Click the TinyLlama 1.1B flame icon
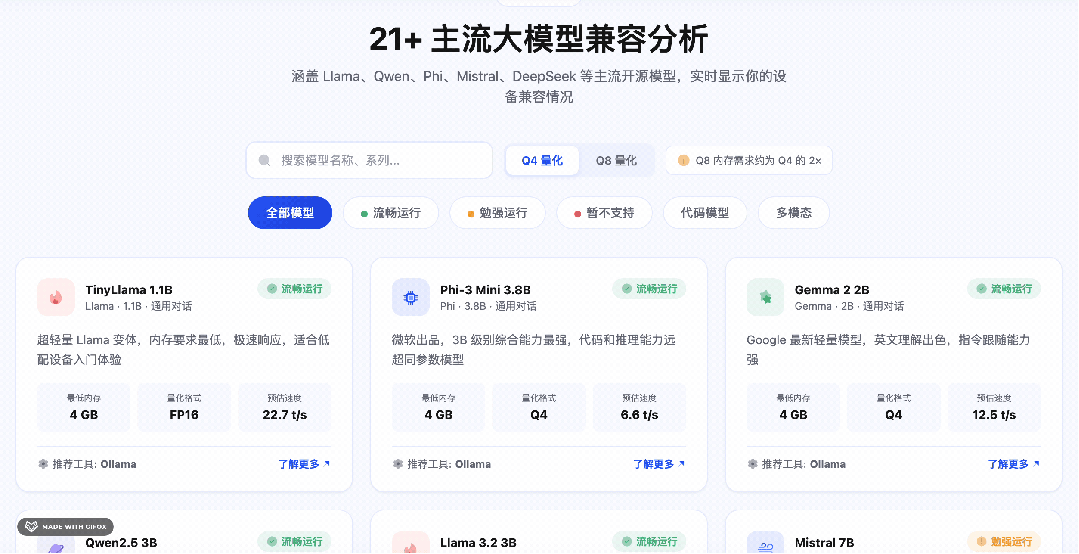Screen dimensions: 1079x554 coord(56,297)
